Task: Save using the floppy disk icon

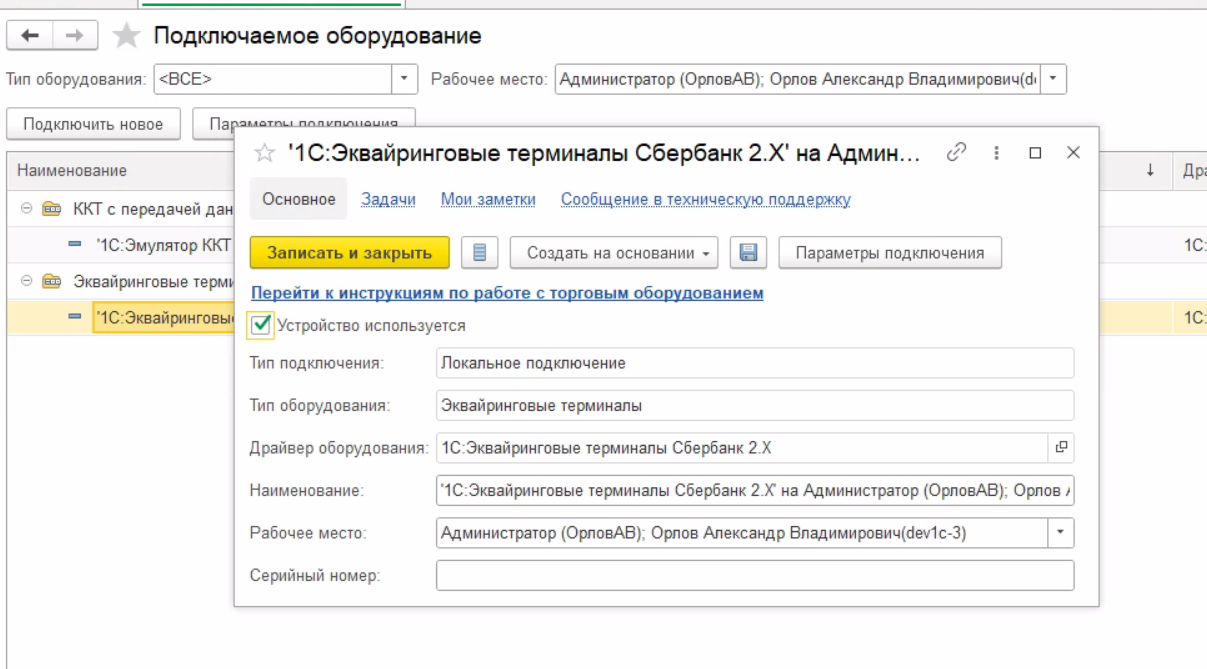Action: click(748, 253)
